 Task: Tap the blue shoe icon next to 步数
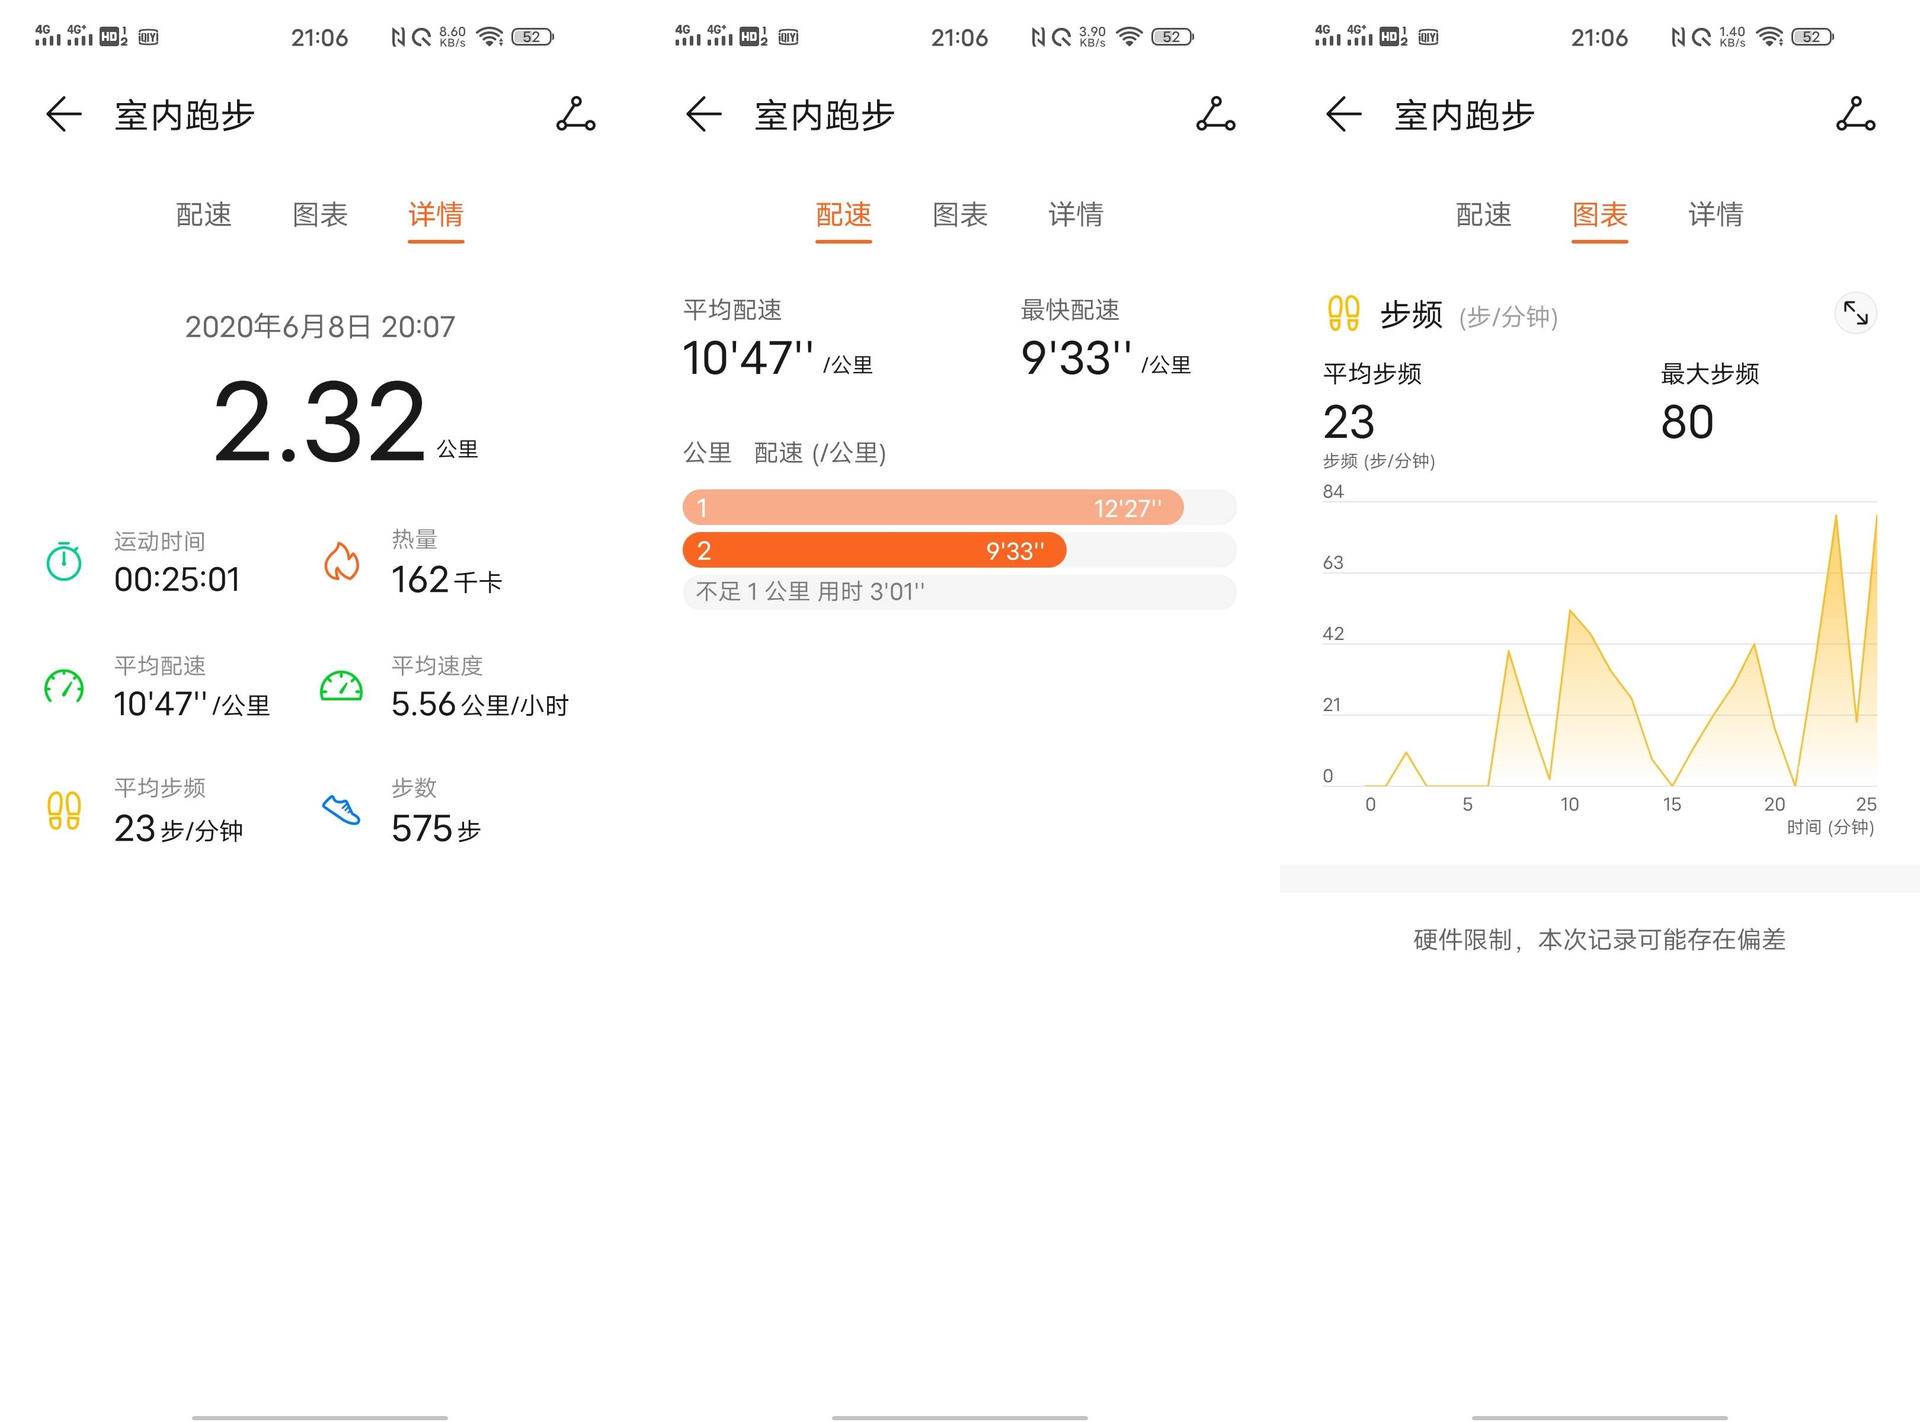coord(341,810)
